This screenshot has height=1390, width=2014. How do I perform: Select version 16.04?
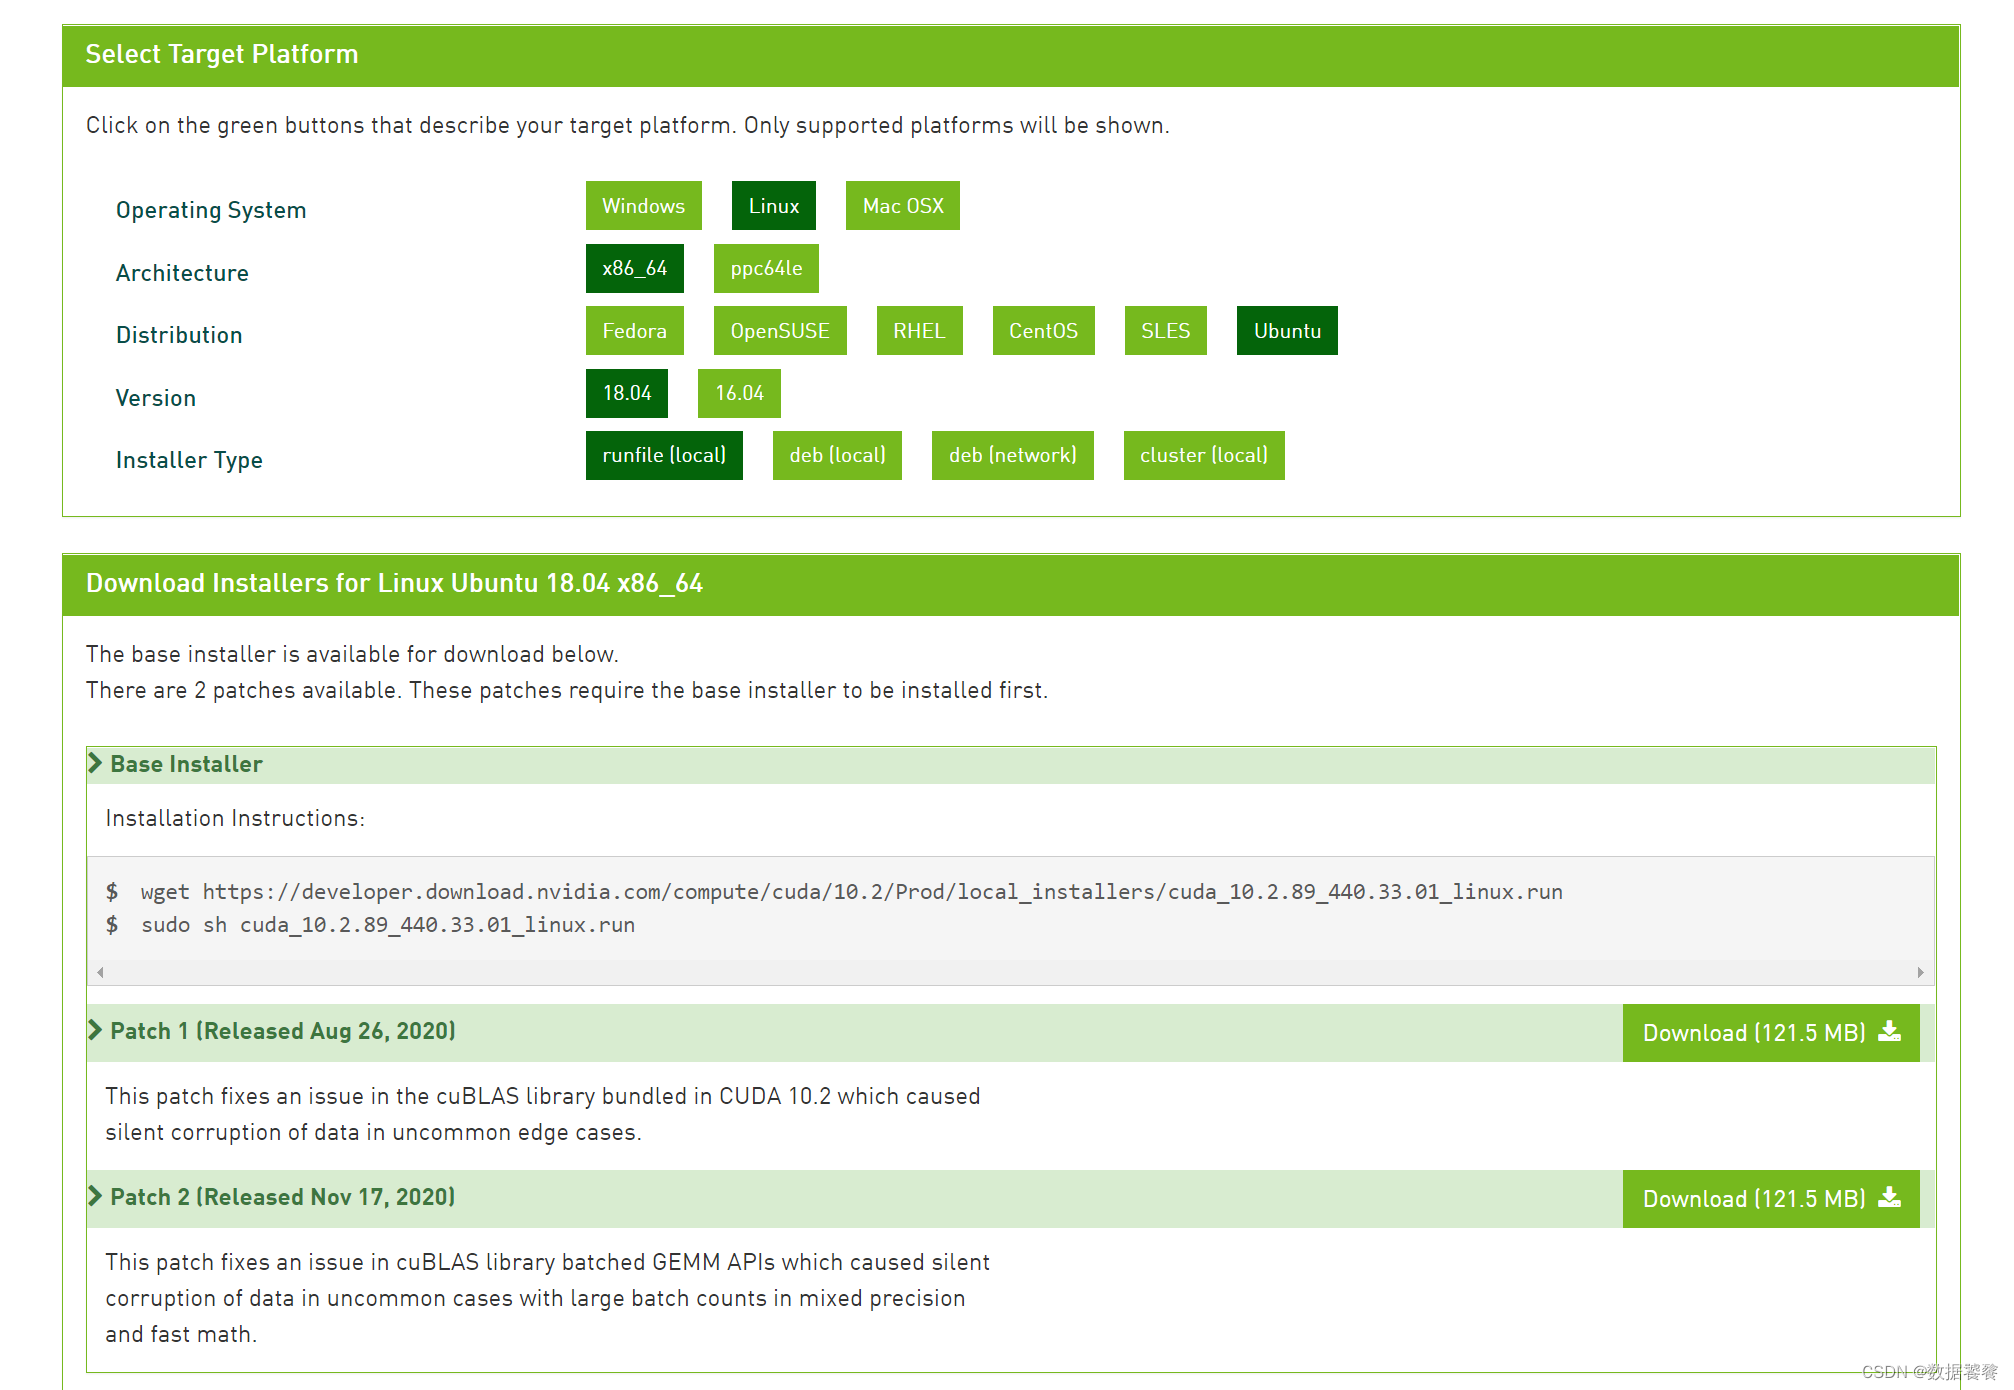click(x=739, y=393)
